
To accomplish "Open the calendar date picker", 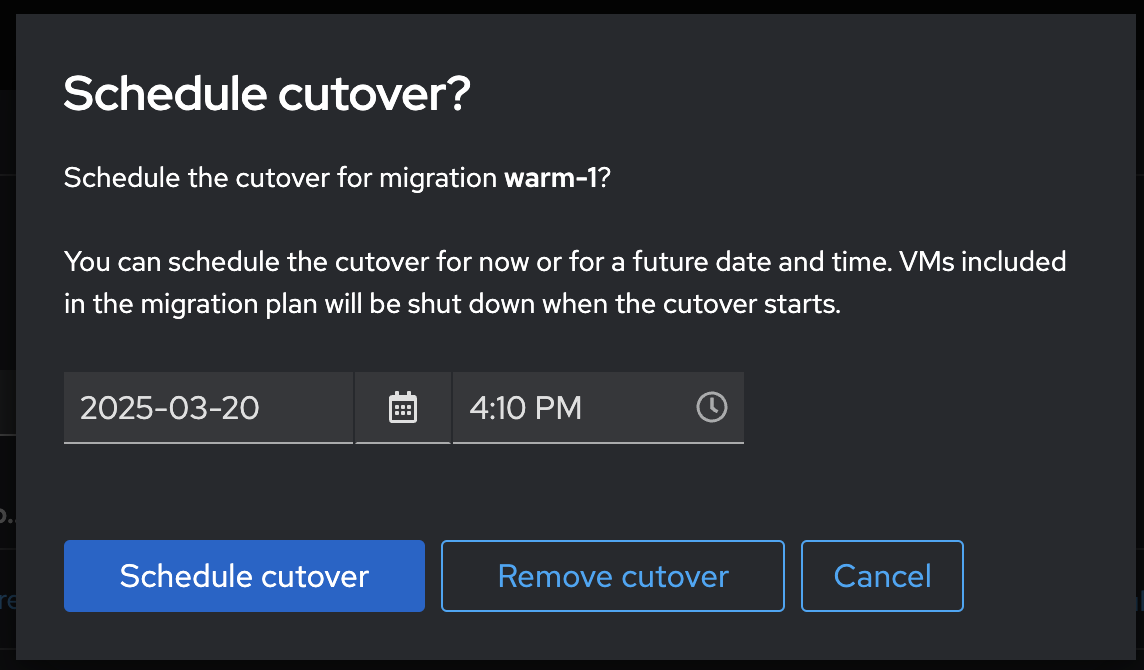I will 402,408.
